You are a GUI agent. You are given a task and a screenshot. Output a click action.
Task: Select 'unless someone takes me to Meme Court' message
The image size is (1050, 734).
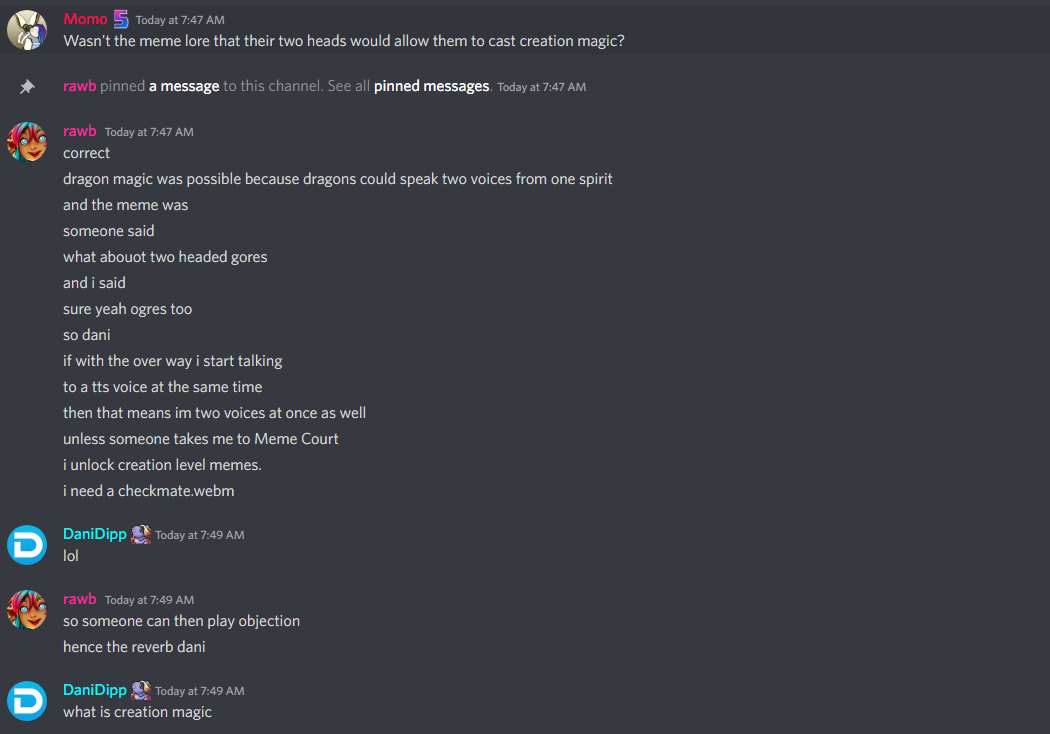(x=201, y=439)
